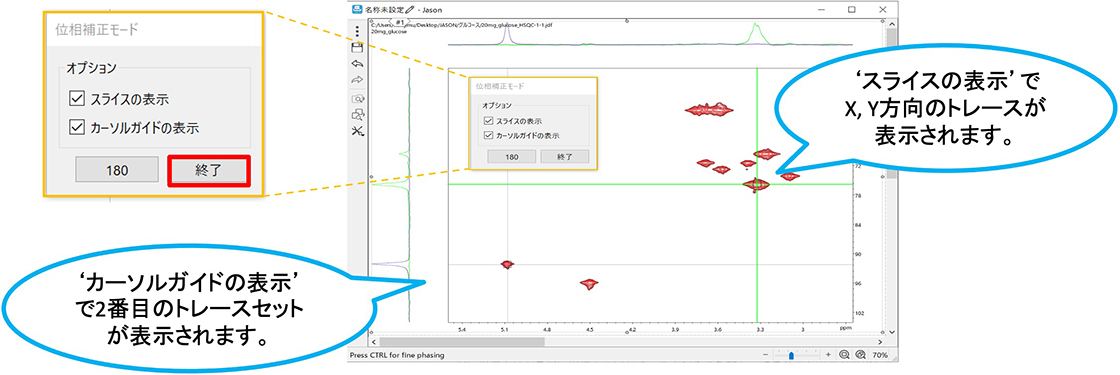Image resolution: width=1120 pixels, height=375 pixels.
Task: Click the pencil rename icon in title bar
Action: (x=409, y=9)
